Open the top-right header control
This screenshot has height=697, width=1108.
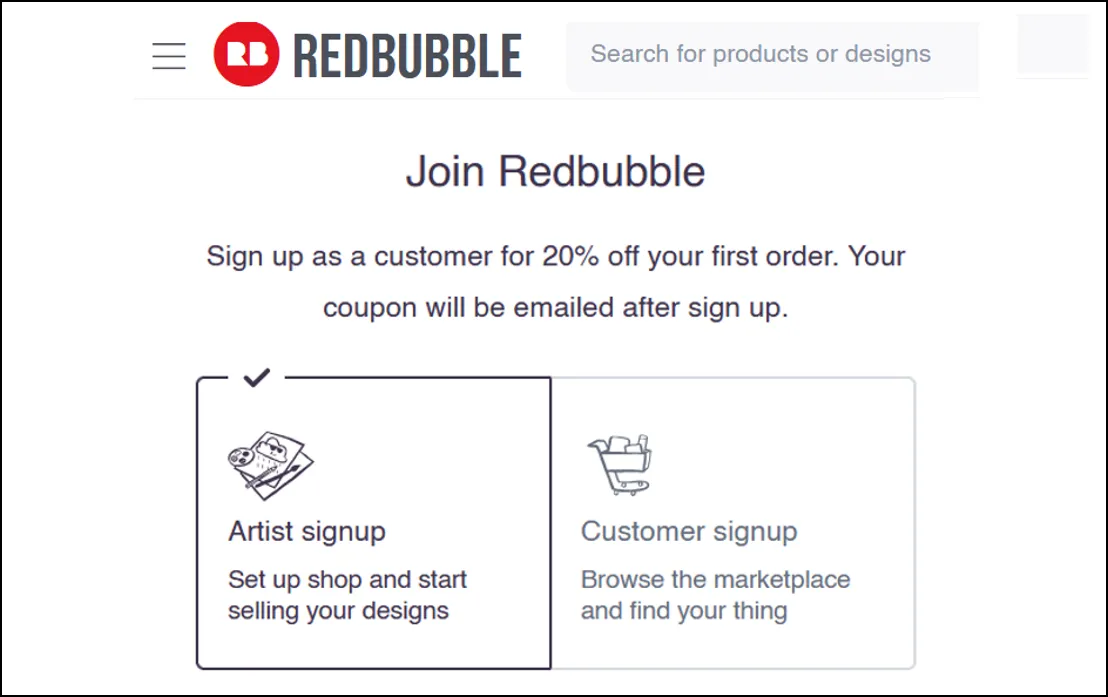1052,47
